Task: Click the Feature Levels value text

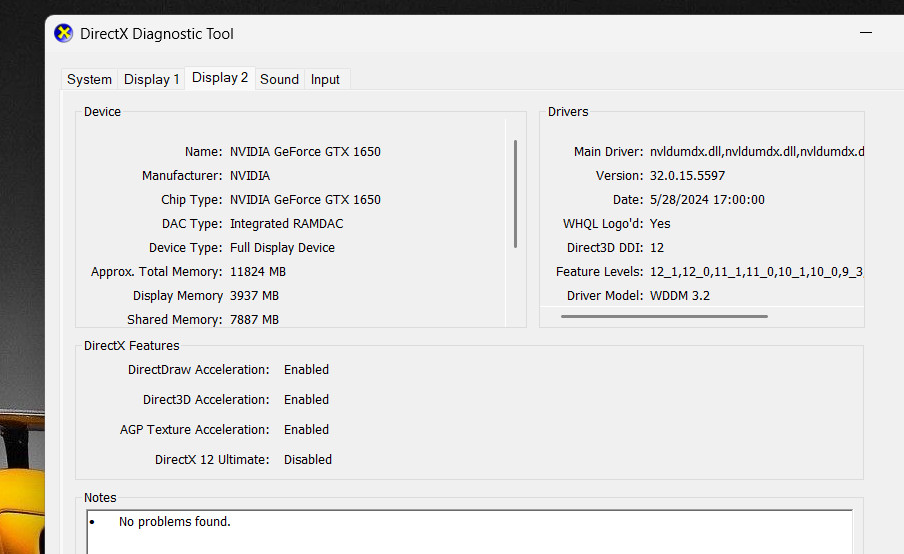Action: [756, 272]
